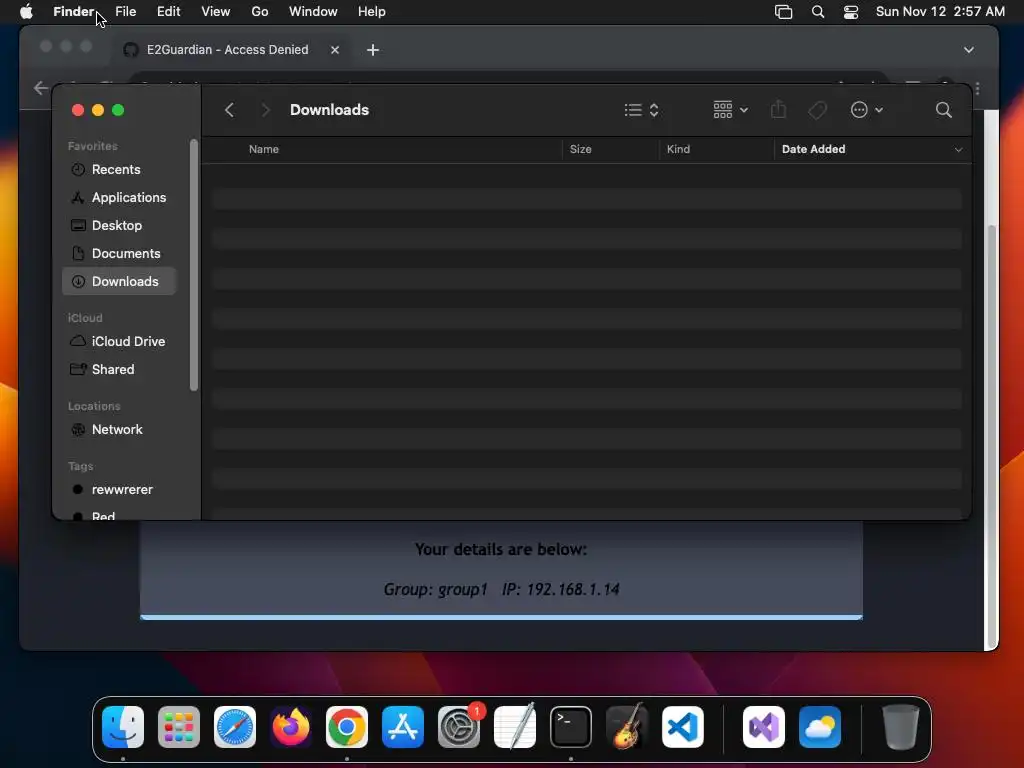Screen dimensions: 1024x768
Task: Open Visual Studio from the Dock
Action: [764, 727]
